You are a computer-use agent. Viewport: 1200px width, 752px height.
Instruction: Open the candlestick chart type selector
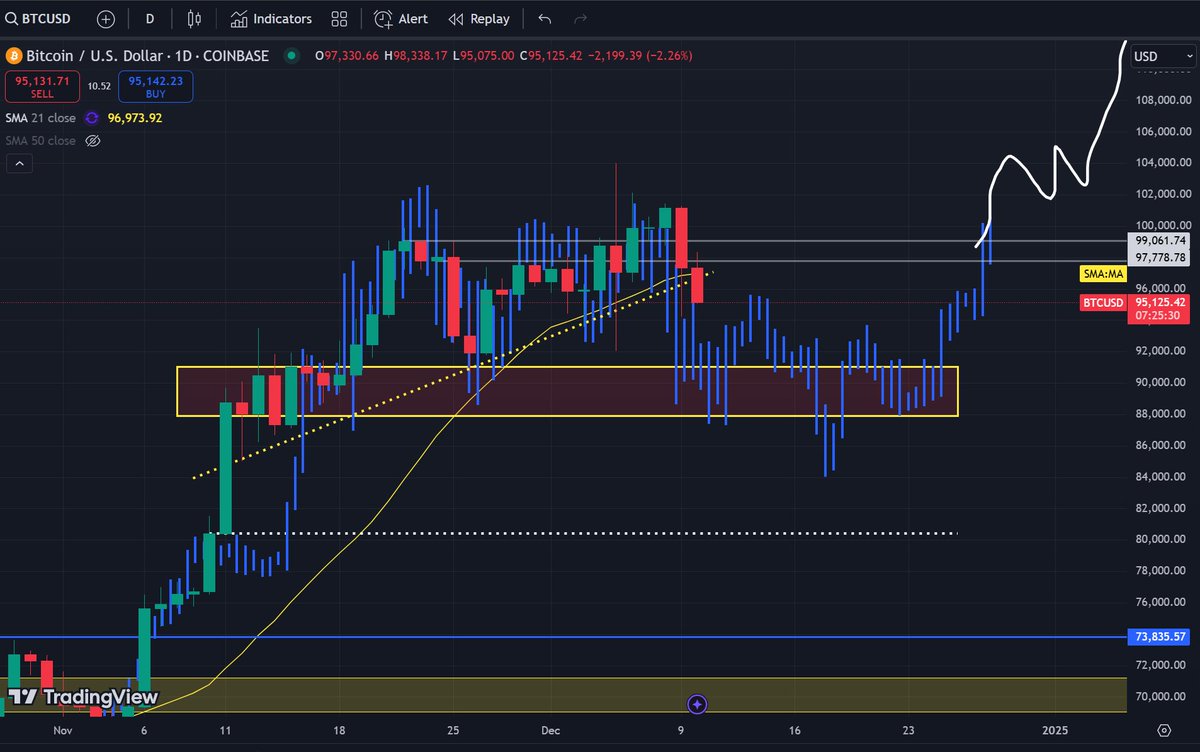pyautogui.click(x=195, y=19)
